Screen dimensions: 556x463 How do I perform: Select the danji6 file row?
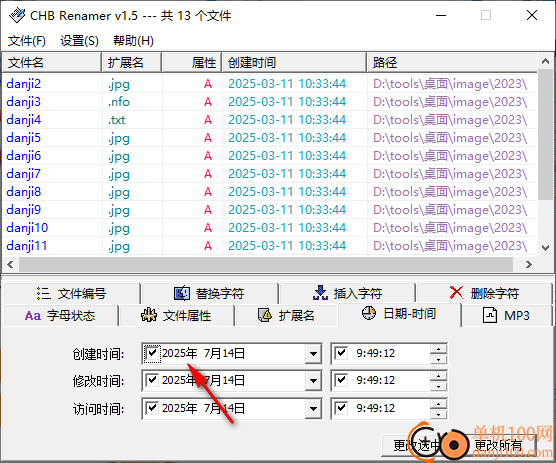pyautogui.click(x=269, y=156)
